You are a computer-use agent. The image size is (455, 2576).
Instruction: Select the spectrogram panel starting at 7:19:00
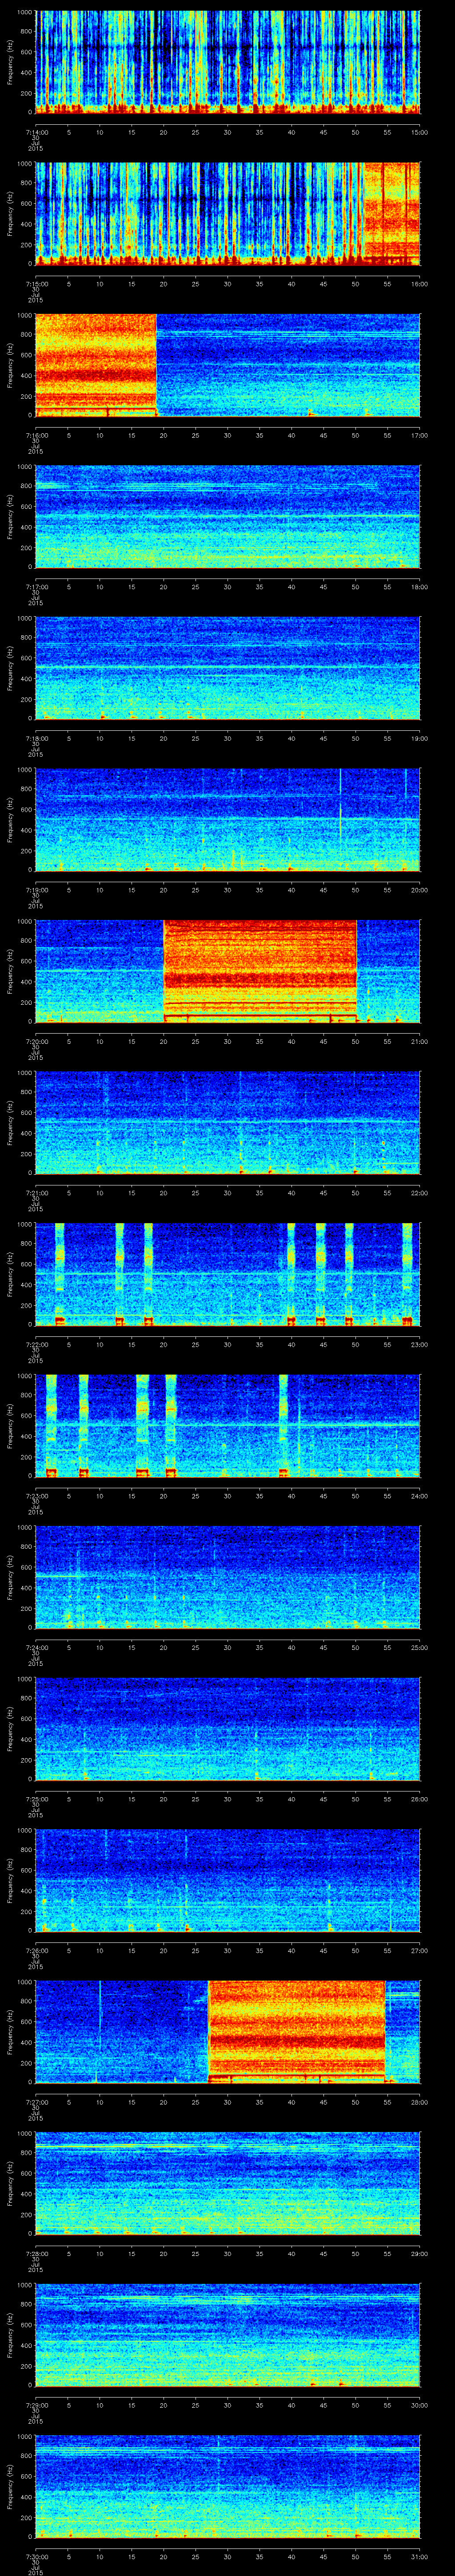228,819
